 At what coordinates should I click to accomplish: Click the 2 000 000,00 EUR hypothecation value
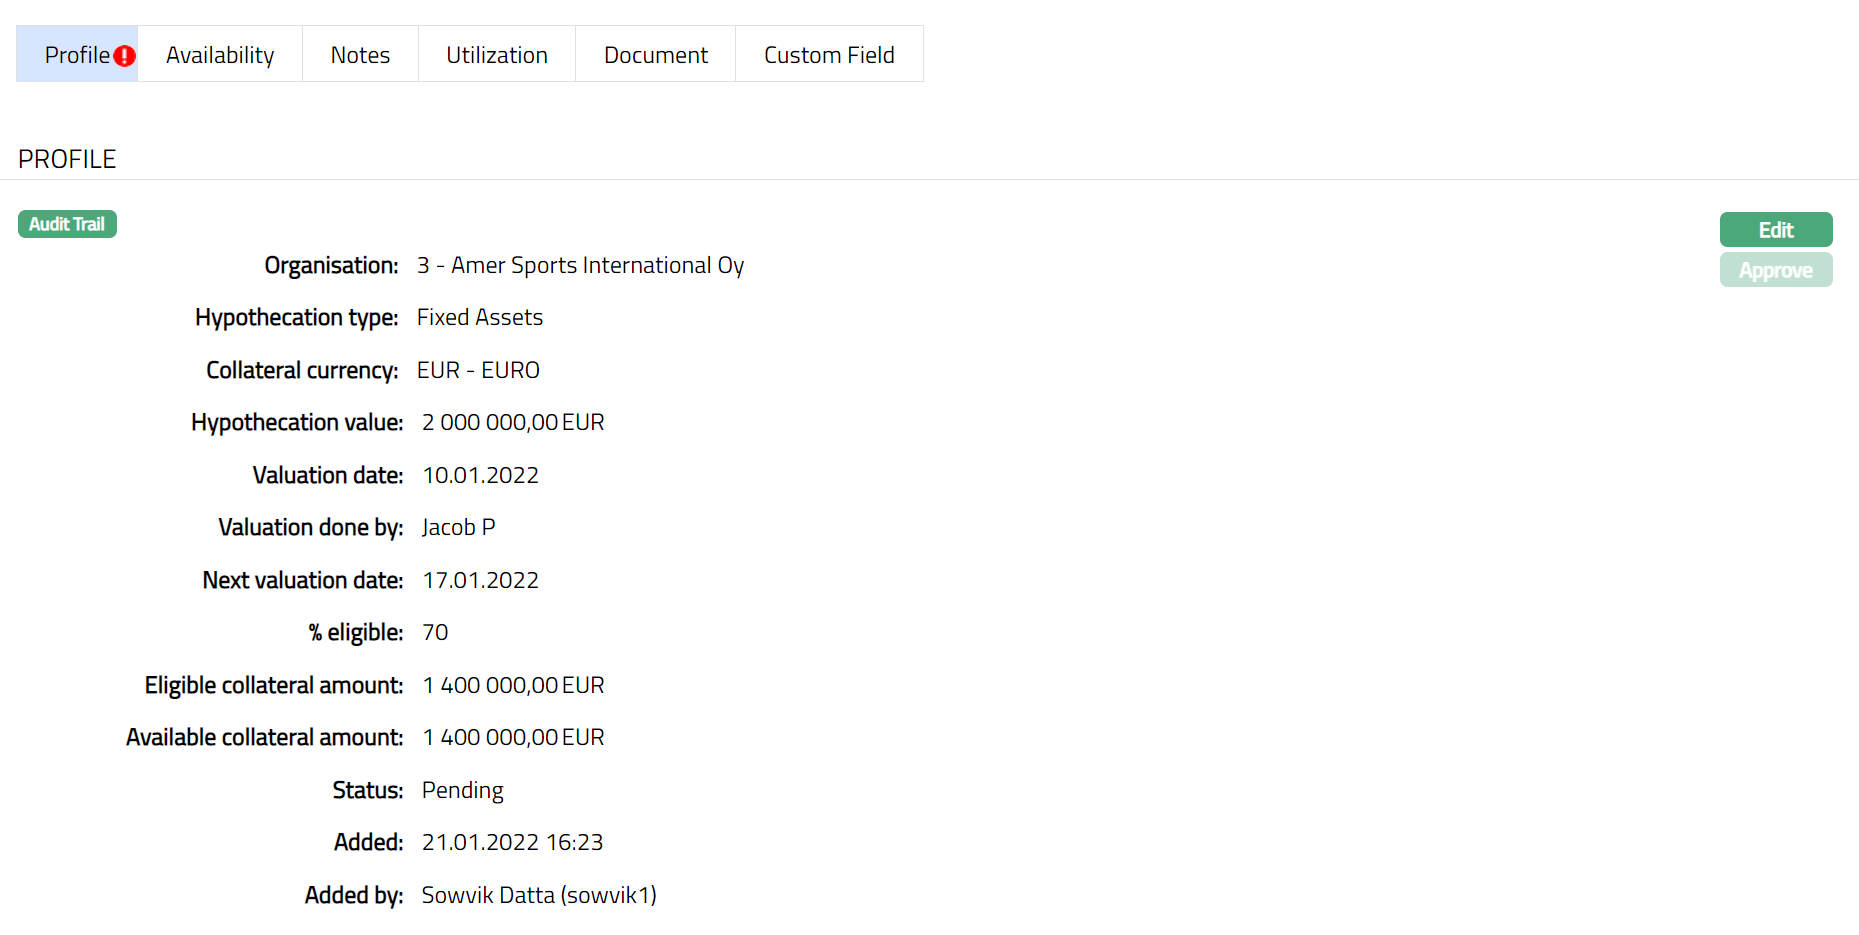pos(512,422)
